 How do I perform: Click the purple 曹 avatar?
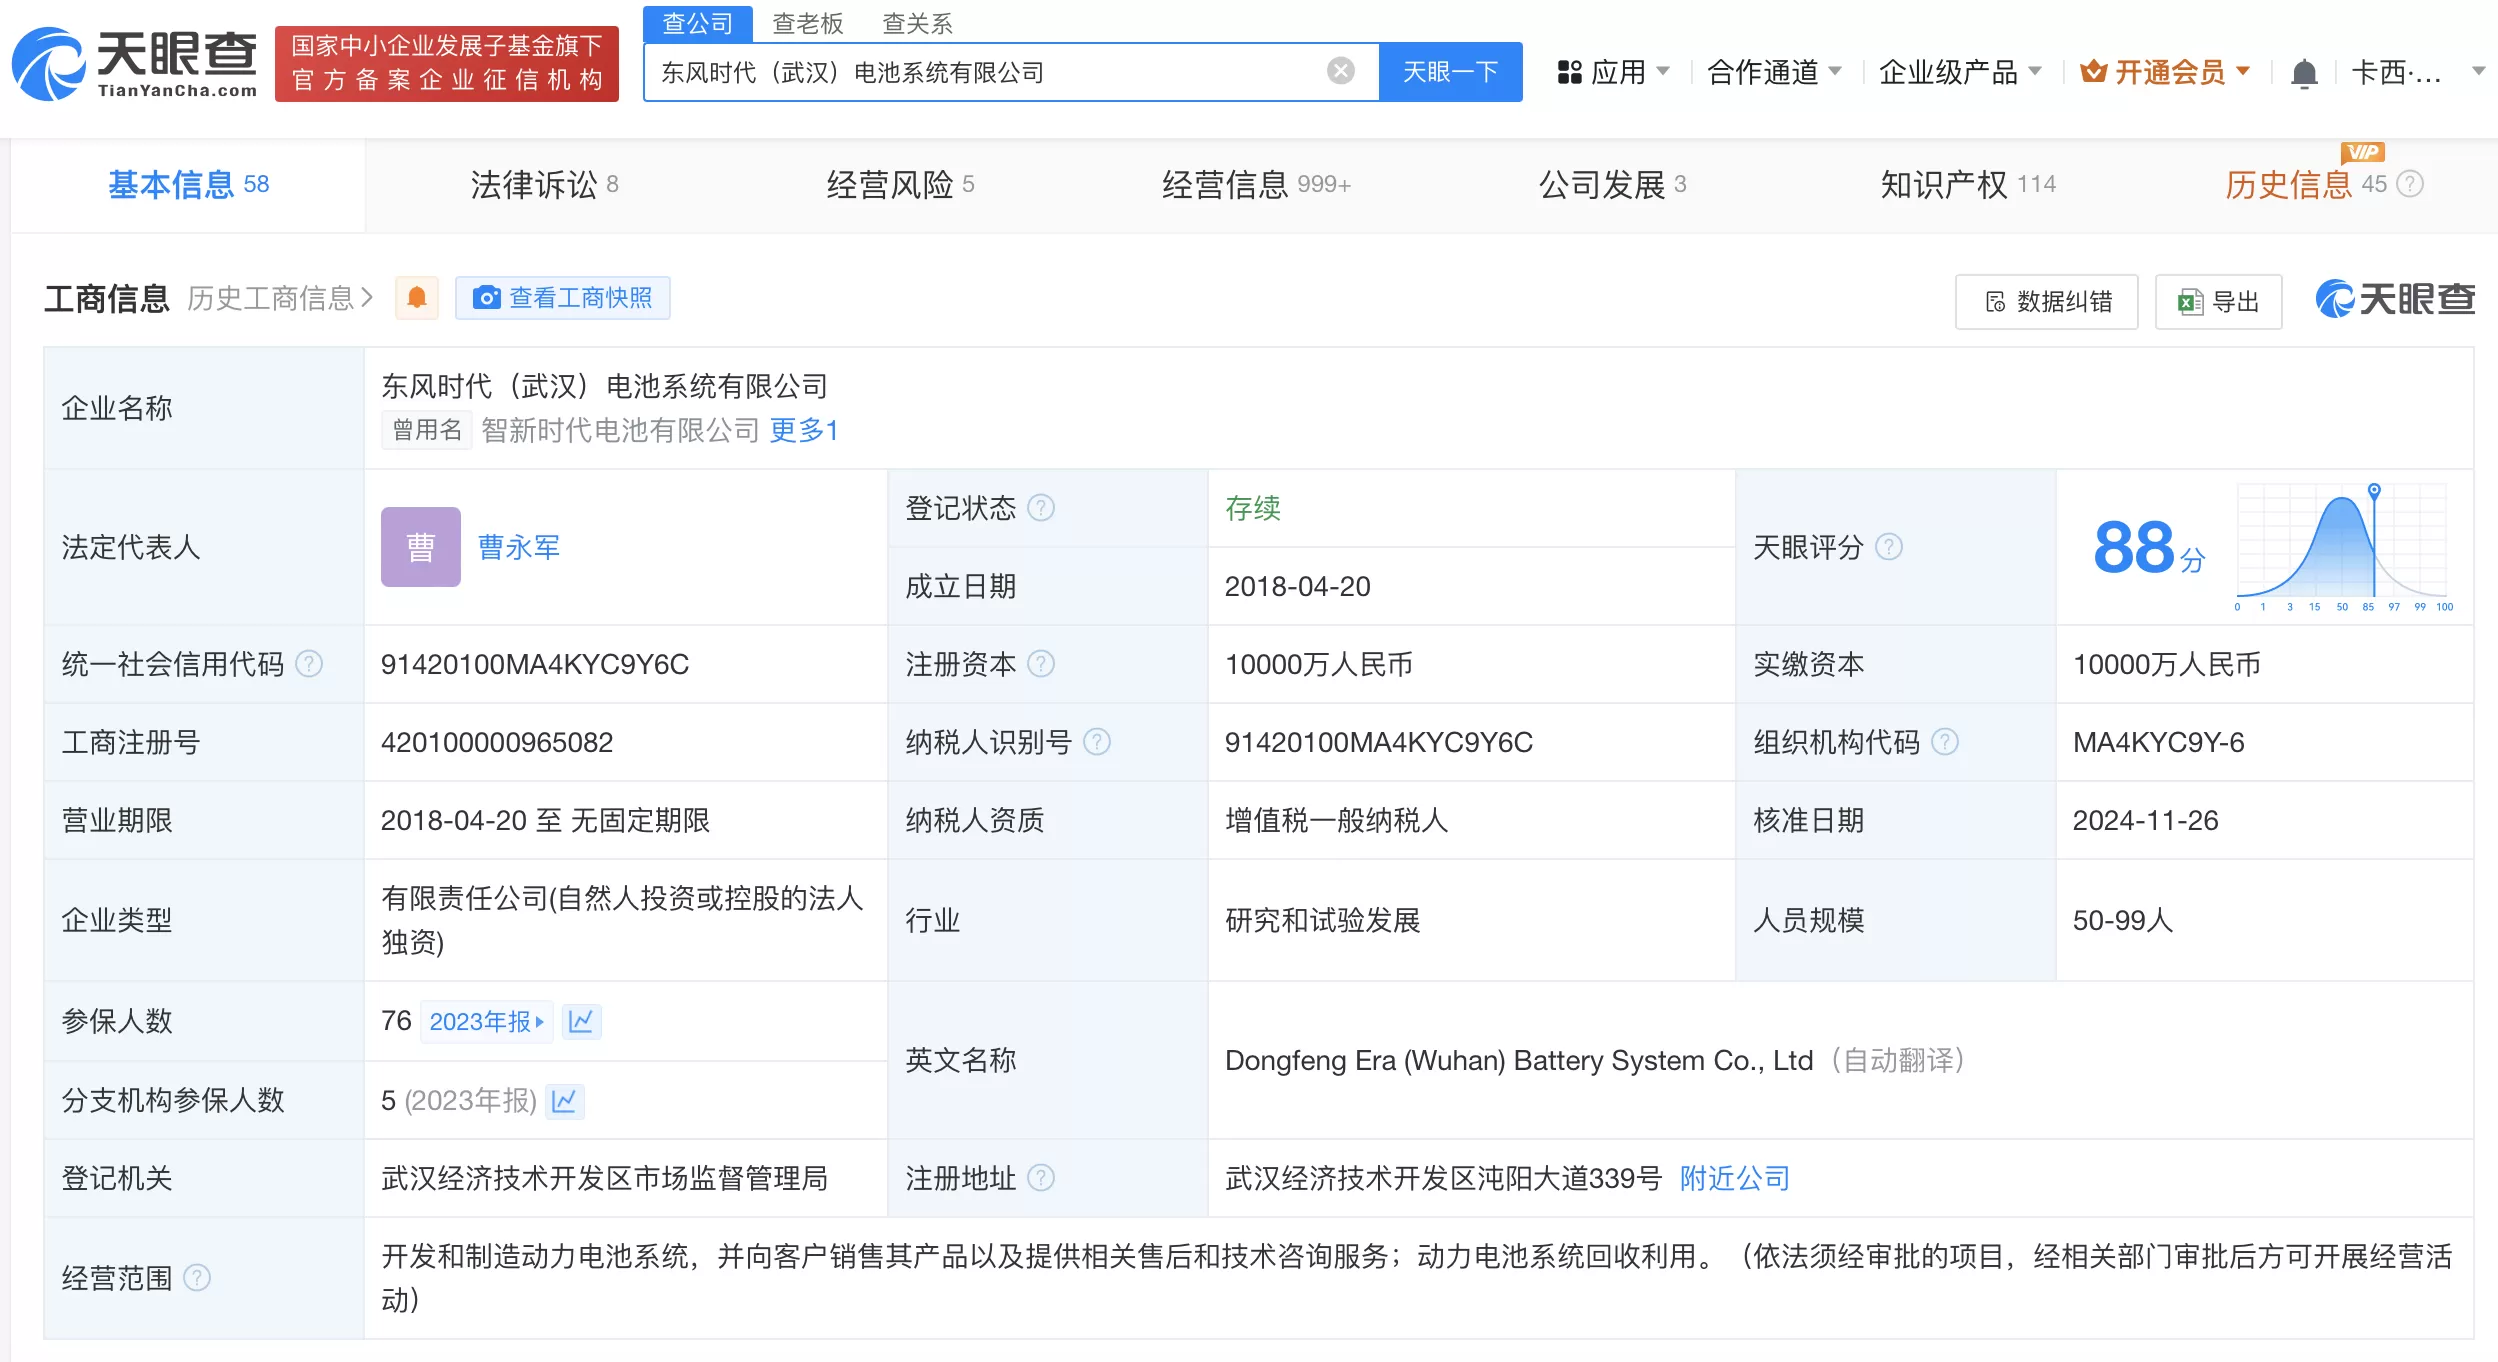[x=421, y=547]
